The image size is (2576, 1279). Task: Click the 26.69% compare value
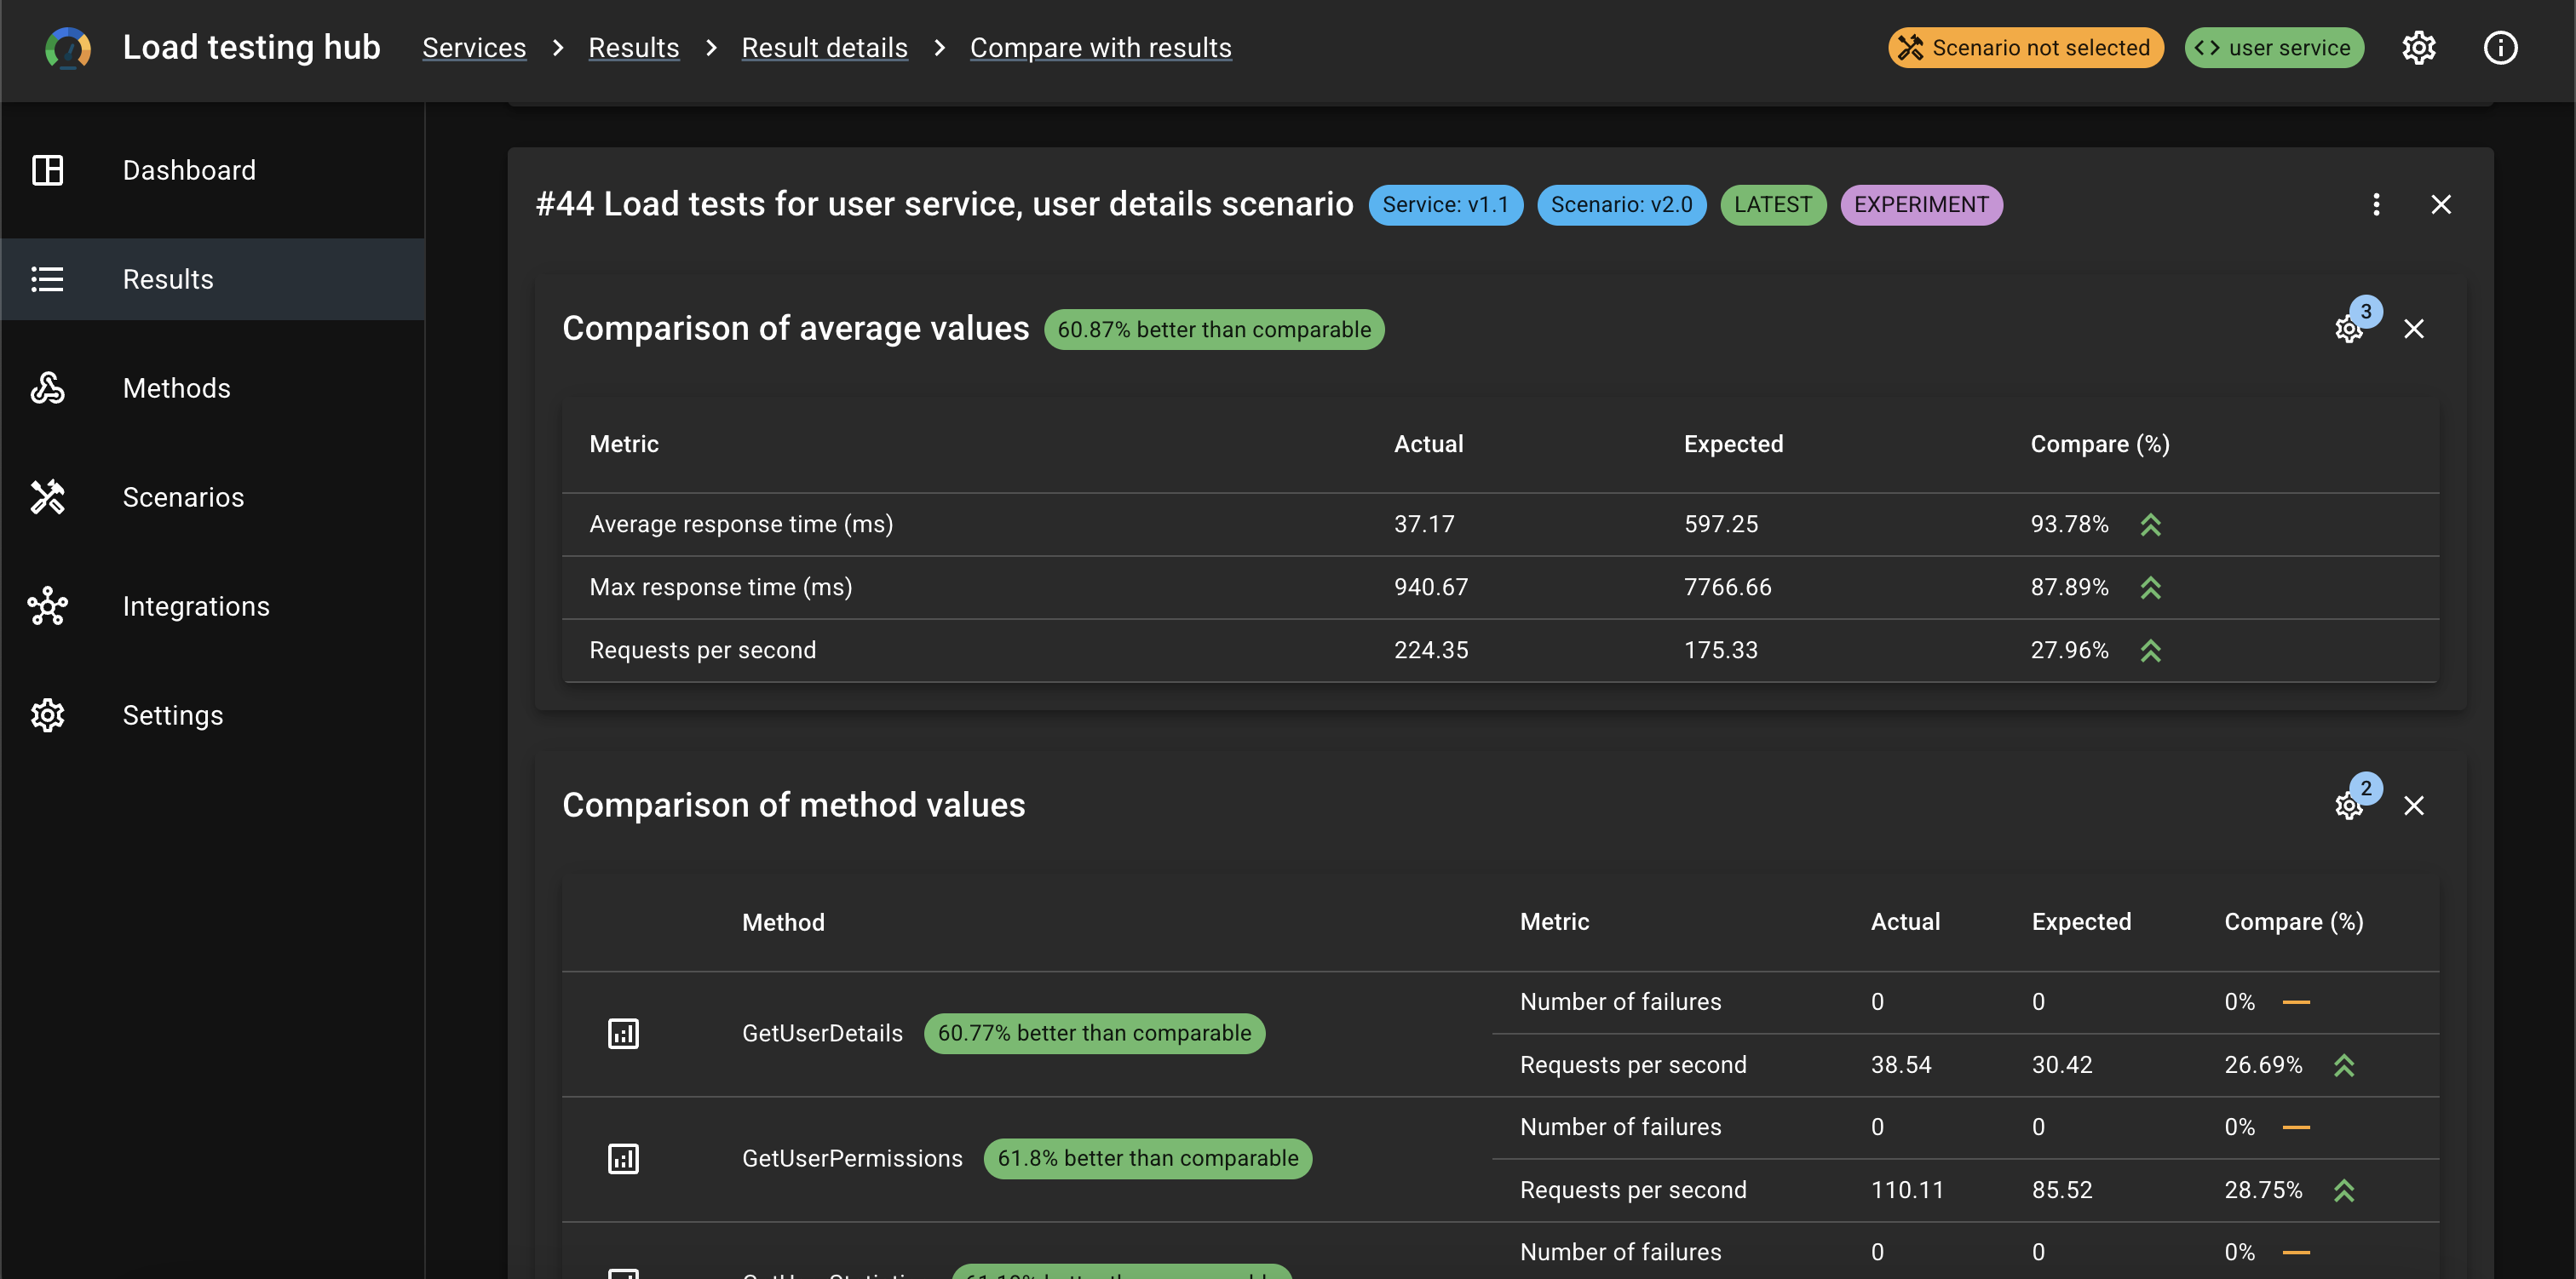(2263, 1066)
